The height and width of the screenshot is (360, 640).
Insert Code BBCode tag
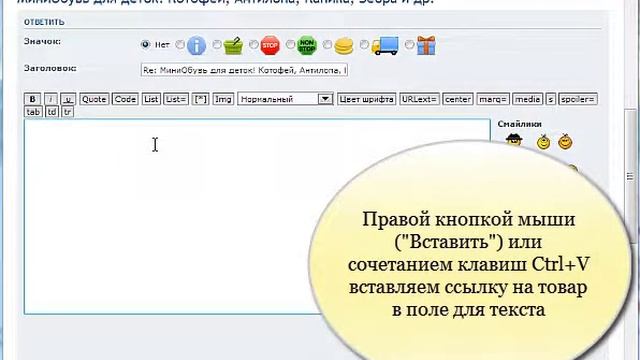click(125, 99)
